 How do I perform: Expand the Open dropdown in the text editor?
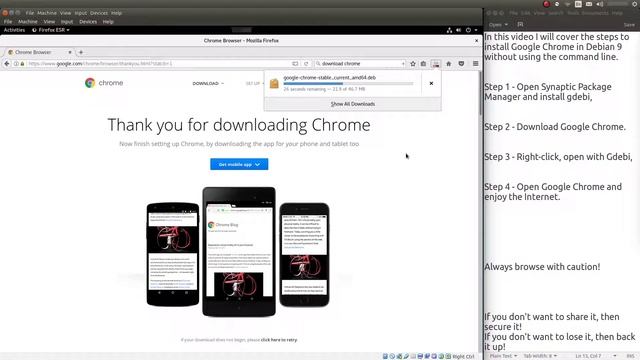click(x=498, y=24)
